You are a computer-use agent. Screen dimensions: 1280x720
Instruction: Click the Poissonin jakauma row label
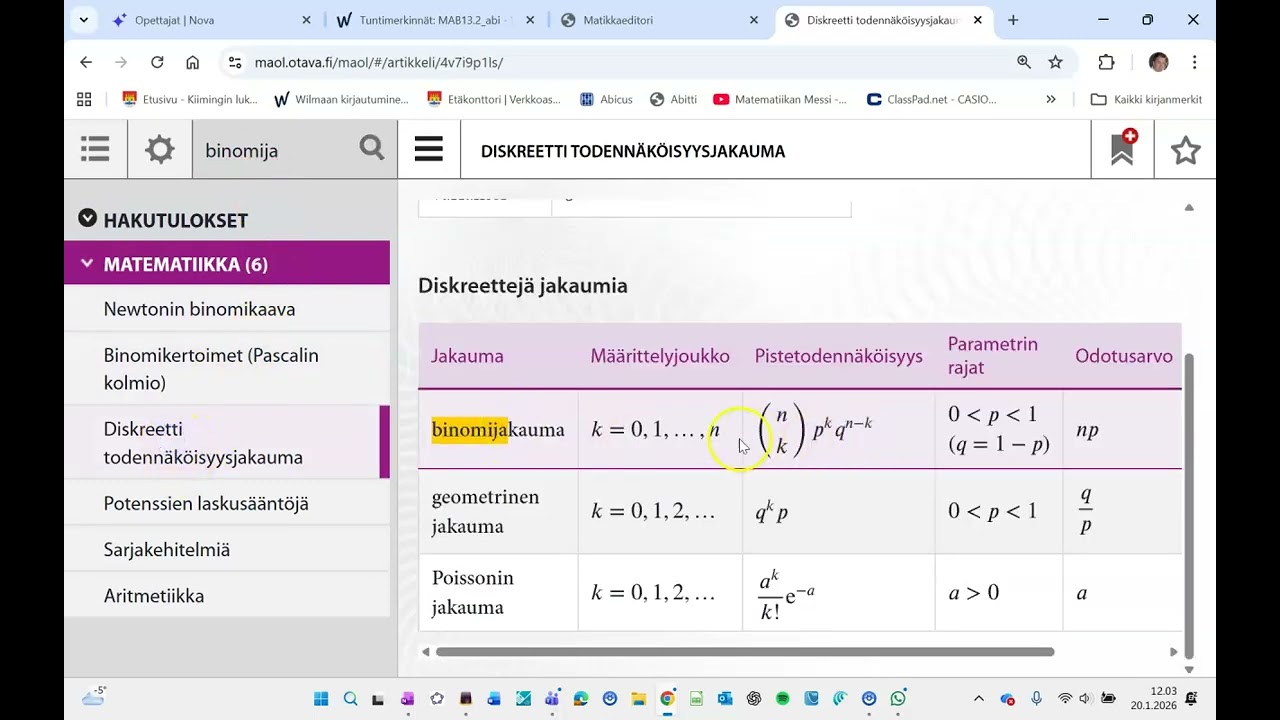[x=473, y=592]
